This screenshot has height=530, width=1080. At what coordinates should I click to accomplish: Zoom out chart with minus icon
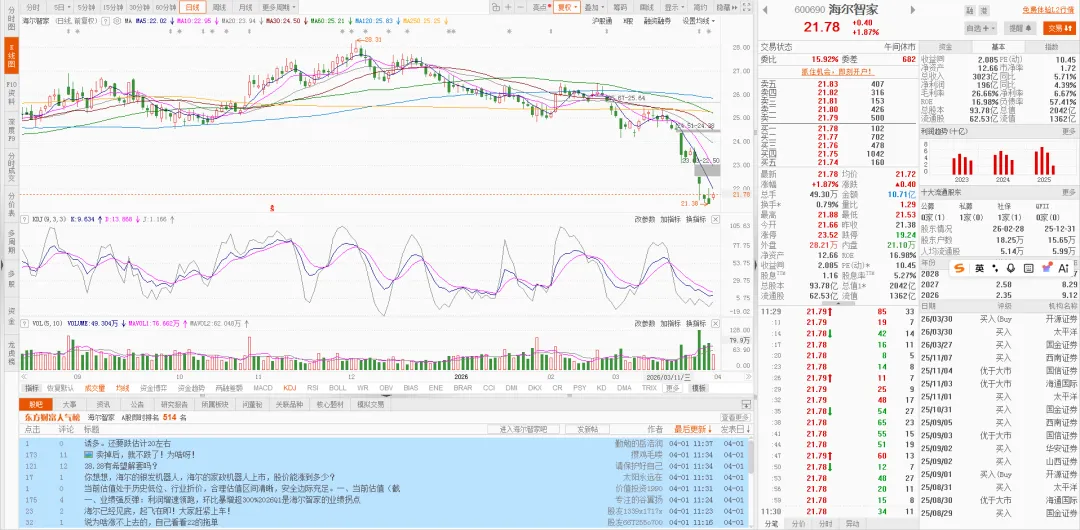point(521,7)
